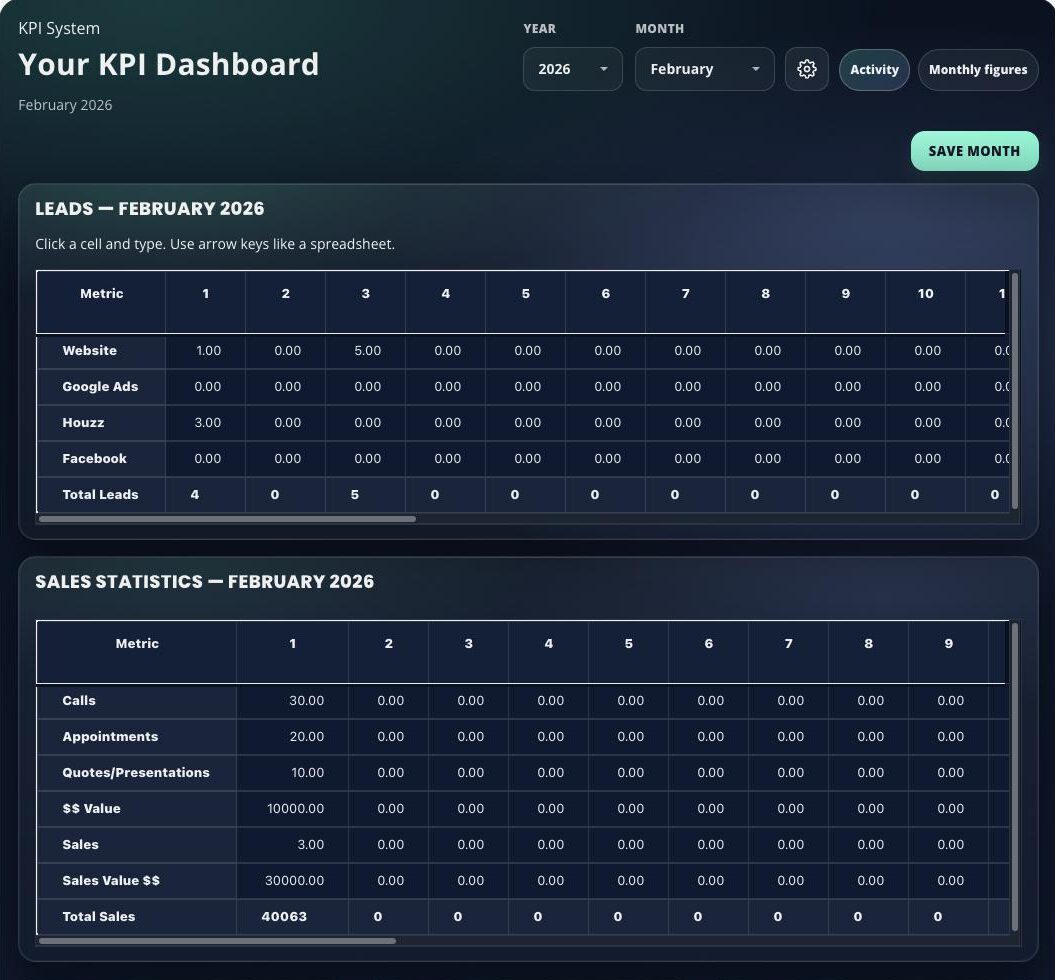Screen dimensions: 1055x980
Task: Switch to the Monthly figures view
Action: pyautogui.click(x=977, y=70)
